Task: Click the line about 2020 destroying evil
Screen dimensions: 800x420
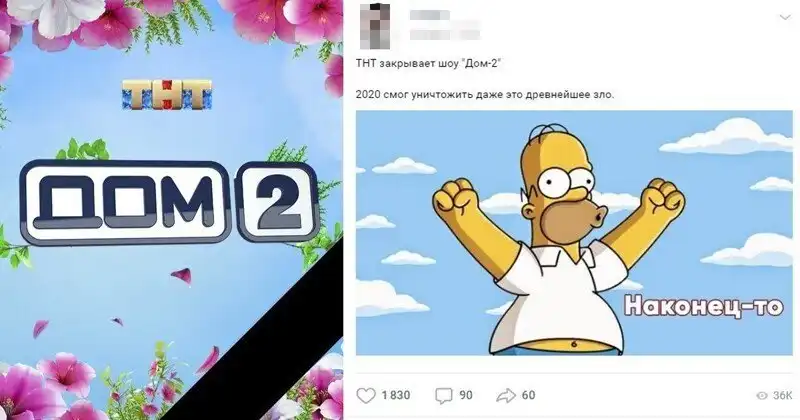Action: click(485, 94)
